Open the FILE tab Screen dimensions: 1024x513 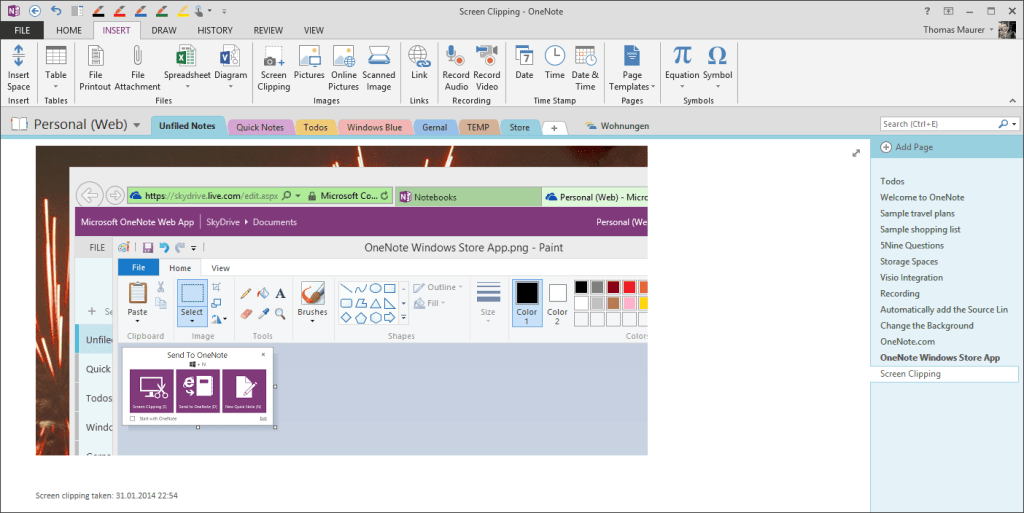coord(22,30)
